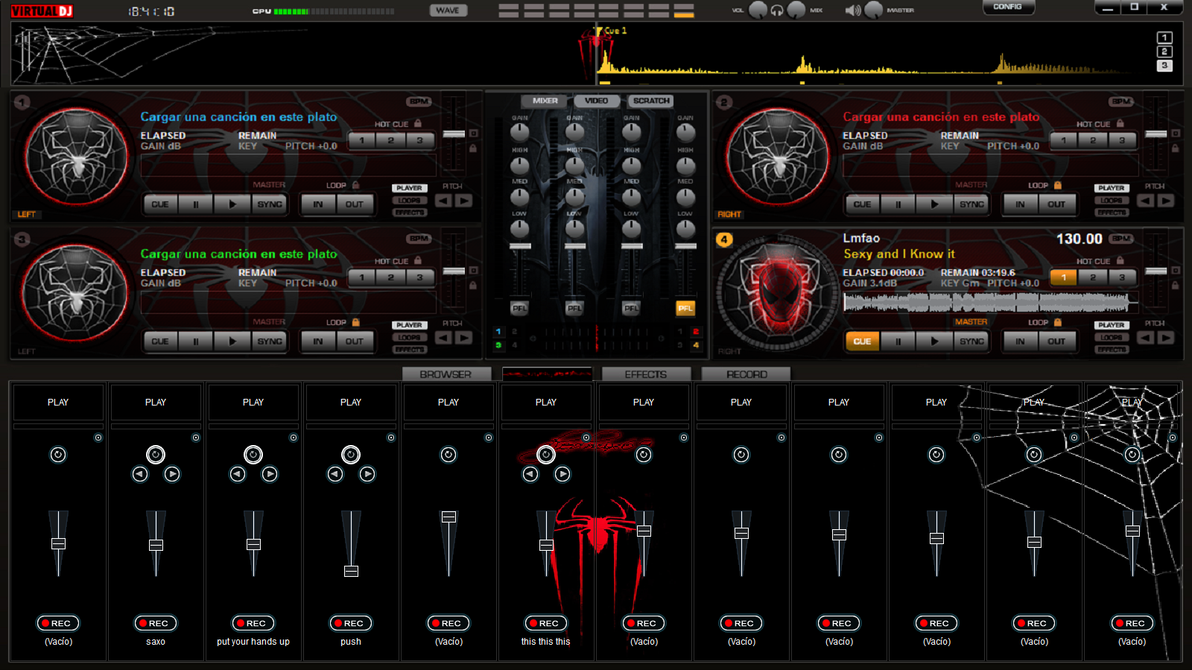Trigger hot cue 2 on deck 1

pos(390,140)
